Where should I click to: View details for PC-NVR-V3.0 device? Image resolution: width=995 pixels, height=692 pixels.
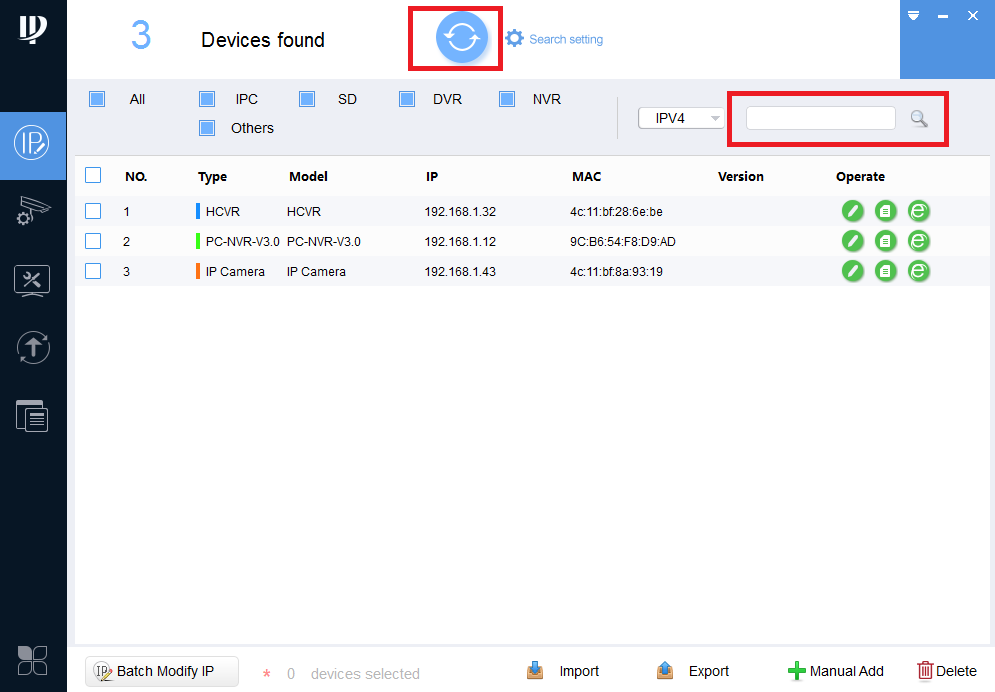(x=885, y=241)
